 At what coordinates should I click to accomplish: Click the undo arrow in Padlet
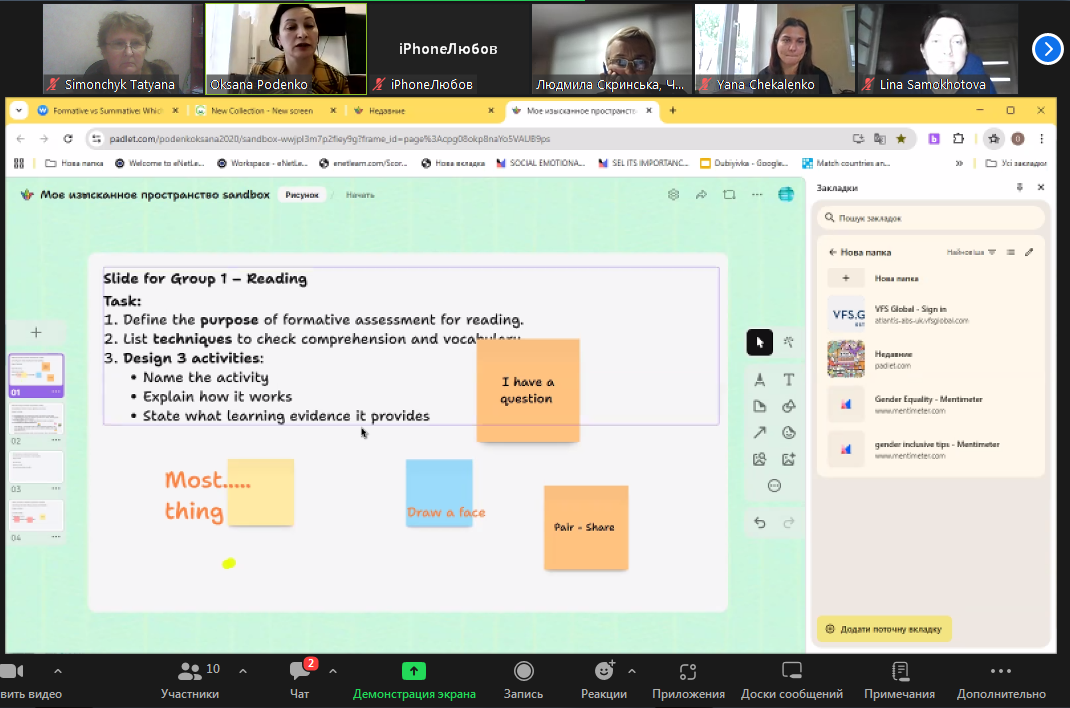coord(760,522)
